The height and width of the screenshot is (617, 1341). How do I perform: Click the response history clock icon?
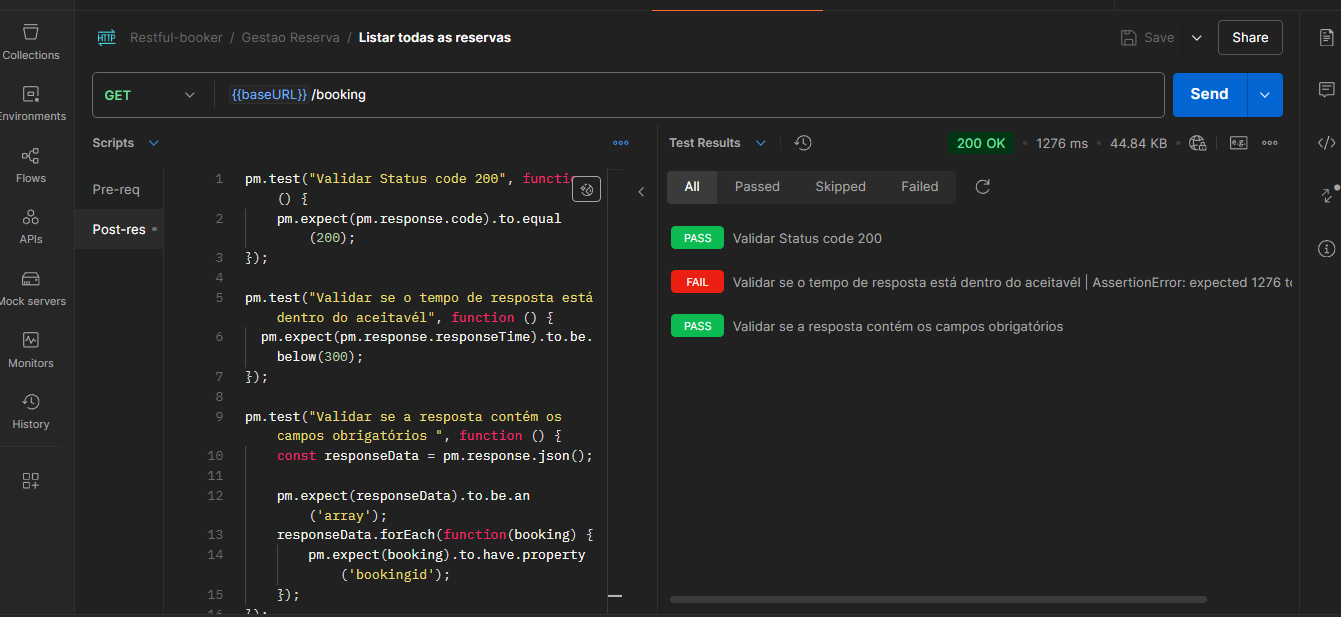point(803,143)
